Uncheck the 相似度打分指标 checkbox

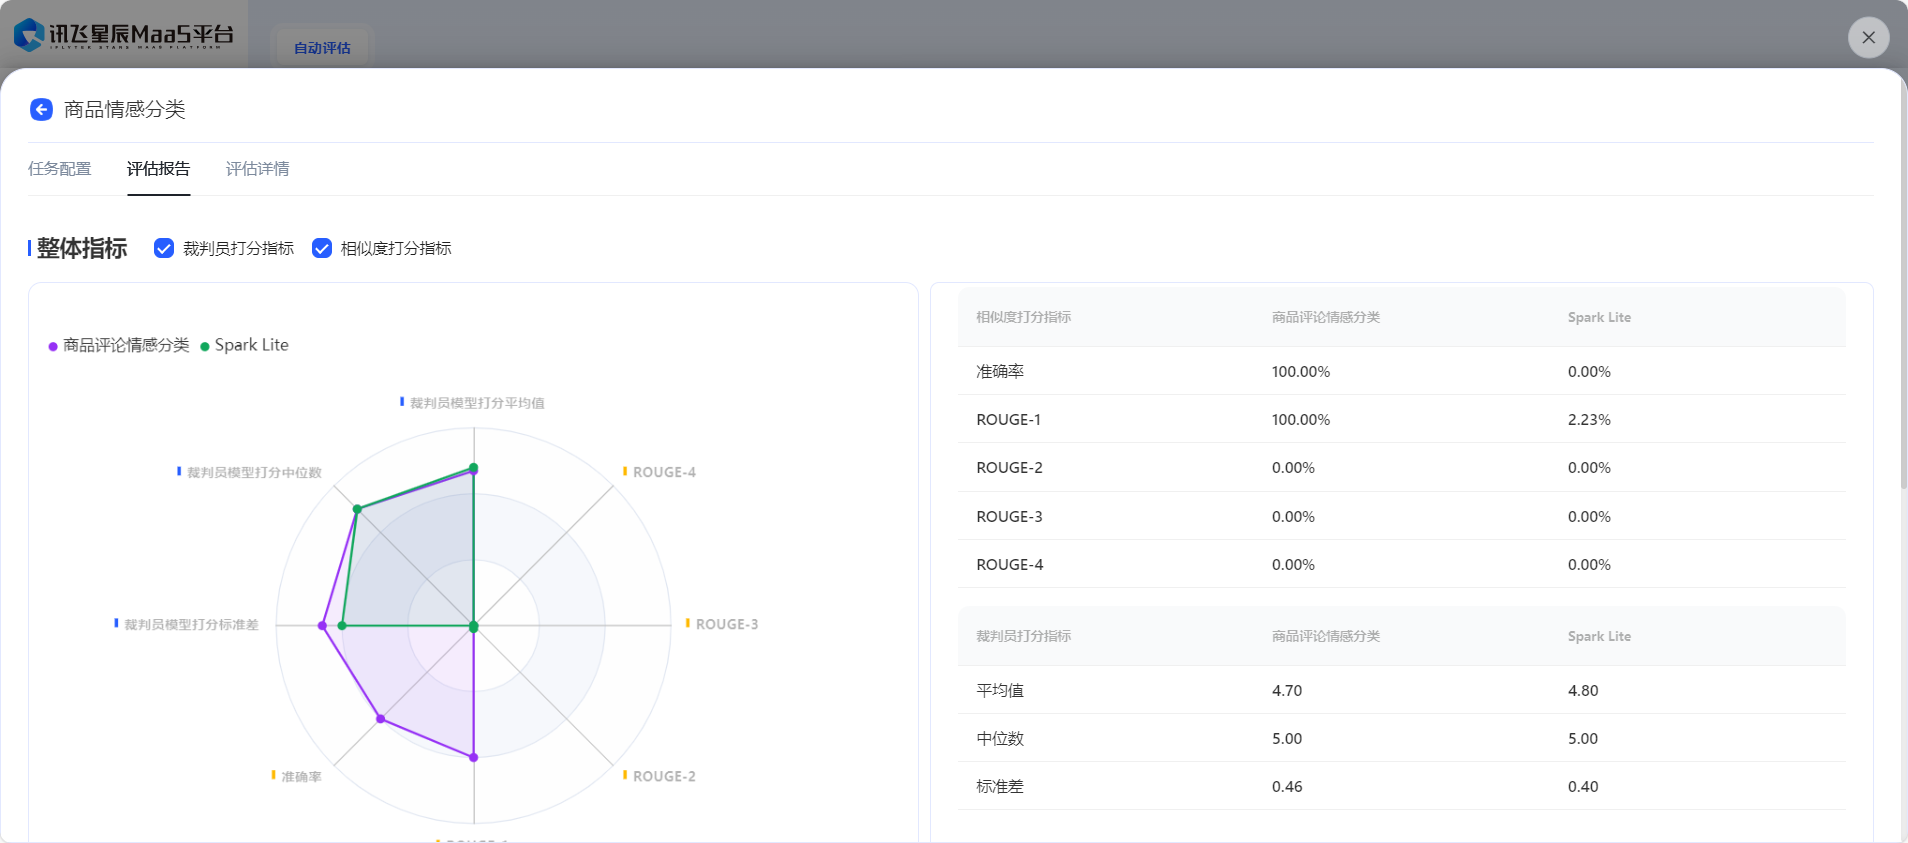pyautogui.click(x=322, y=248)
